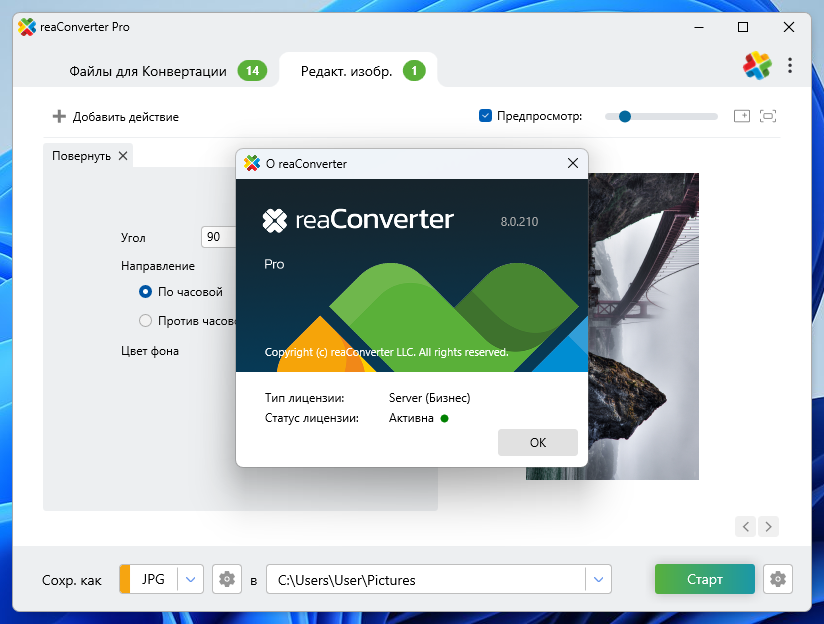Switch to Файлы для Конвертации tab

click(x=148, y=71)
